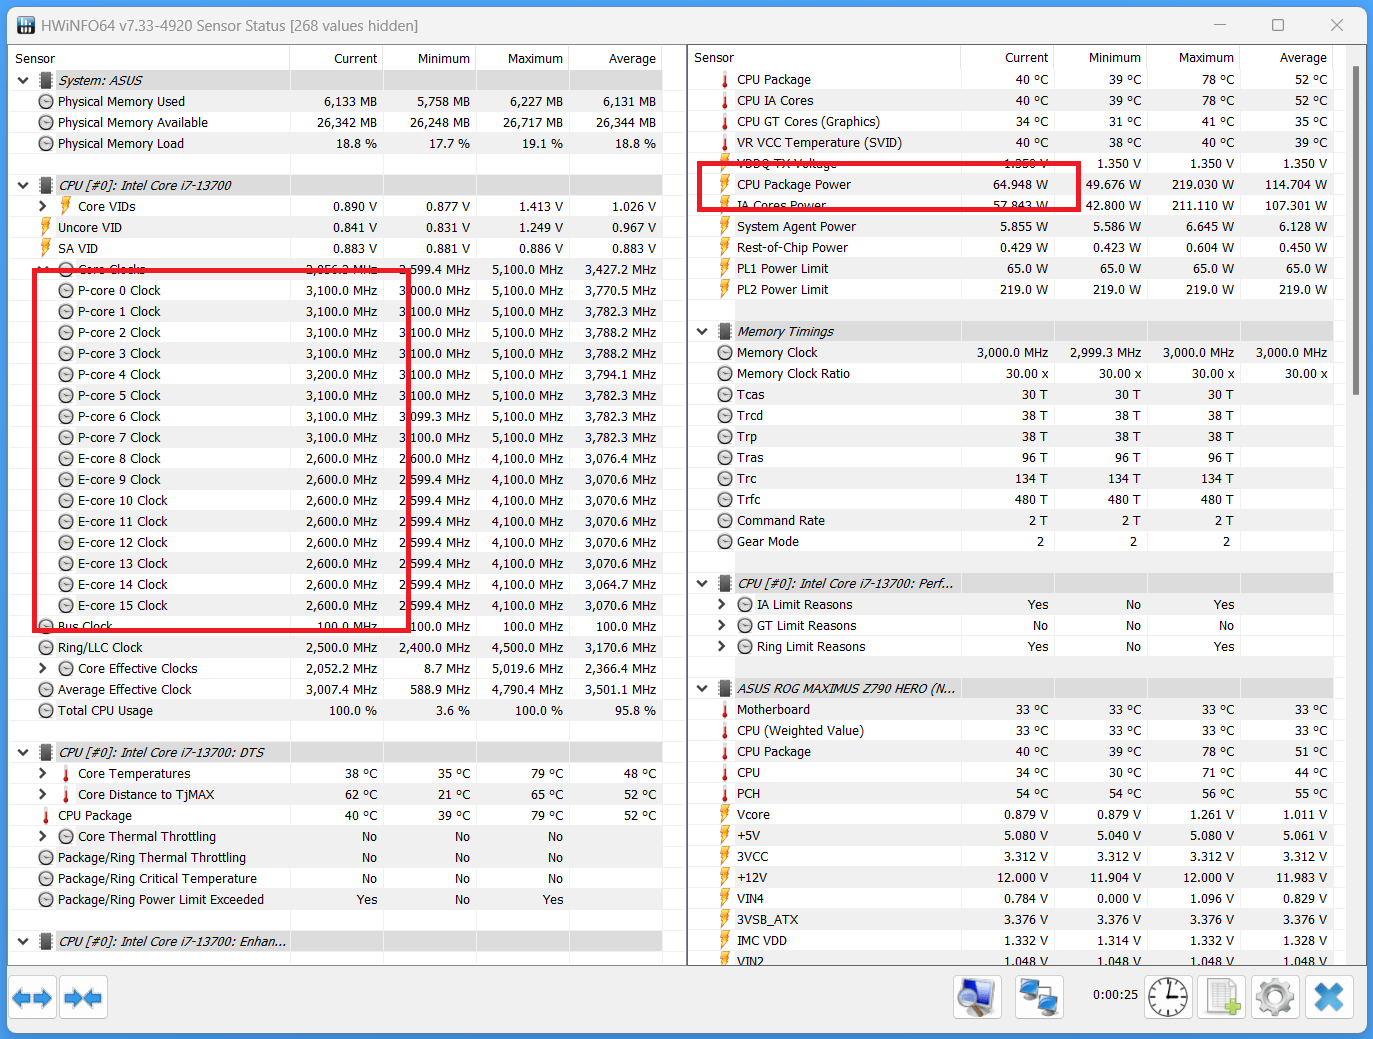
Task: Select the CPU (Weighted Value) row
Action: click(1011, 730)
